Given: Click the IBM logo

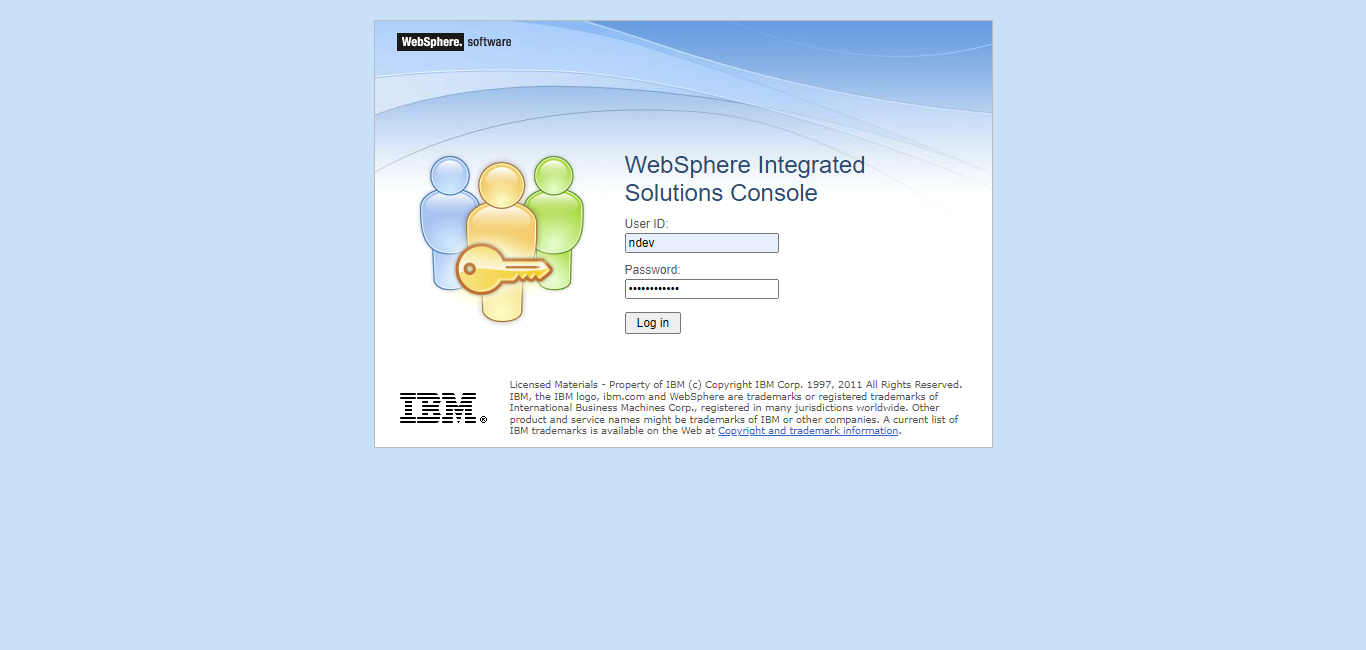Looking at the screenshot, I should 443,408.
